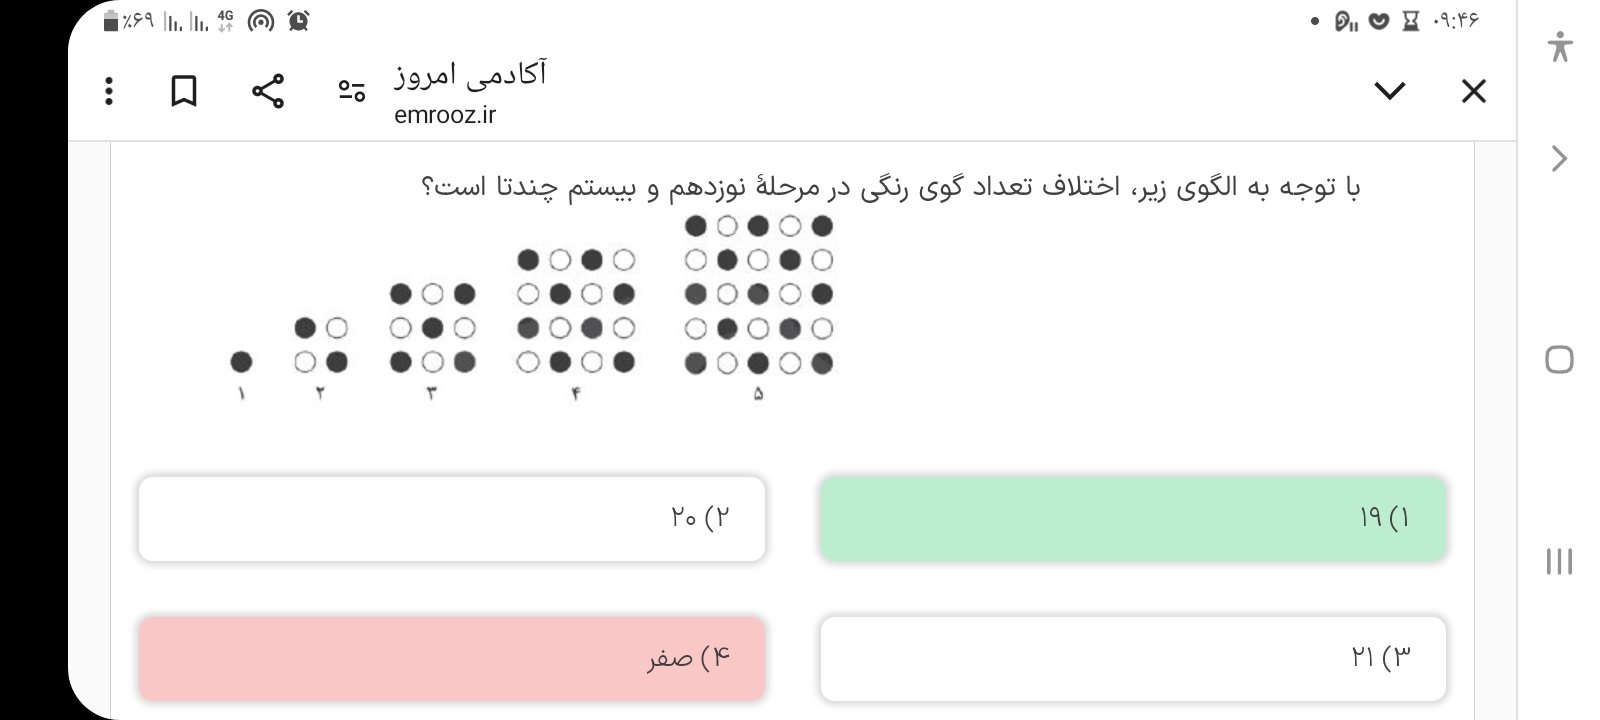
Task: Tap the stage 5 dot pattern
Action: [758, 295]
